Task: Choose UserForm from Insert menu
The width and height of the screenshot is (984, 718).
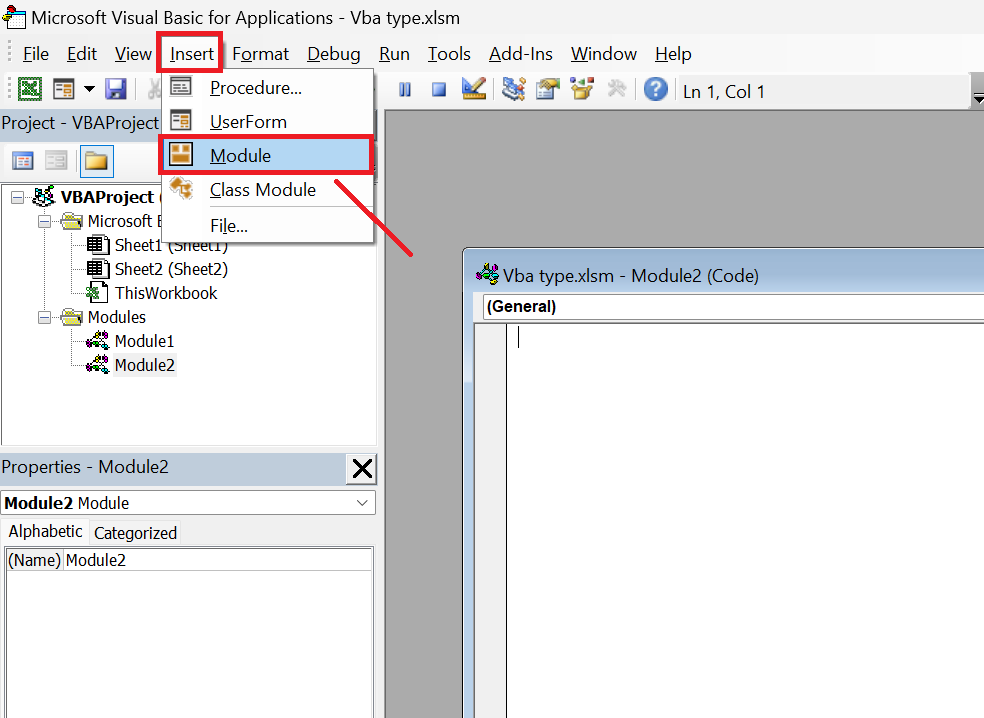Action: (267, 122)
